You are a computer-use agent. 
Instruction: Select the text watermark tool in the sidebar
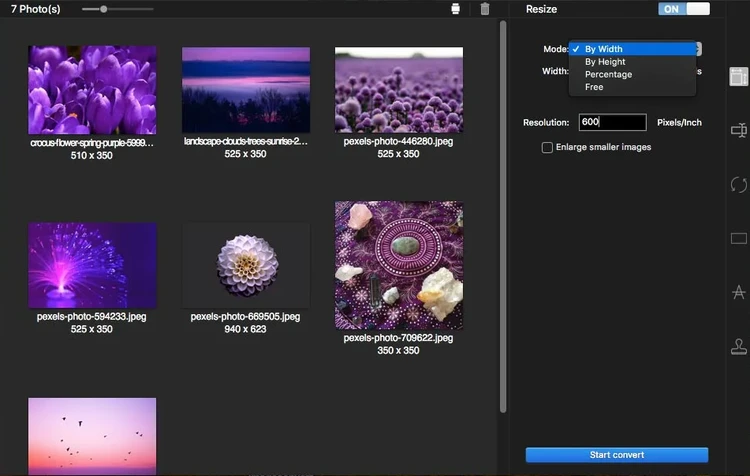[x=739, y=293]
